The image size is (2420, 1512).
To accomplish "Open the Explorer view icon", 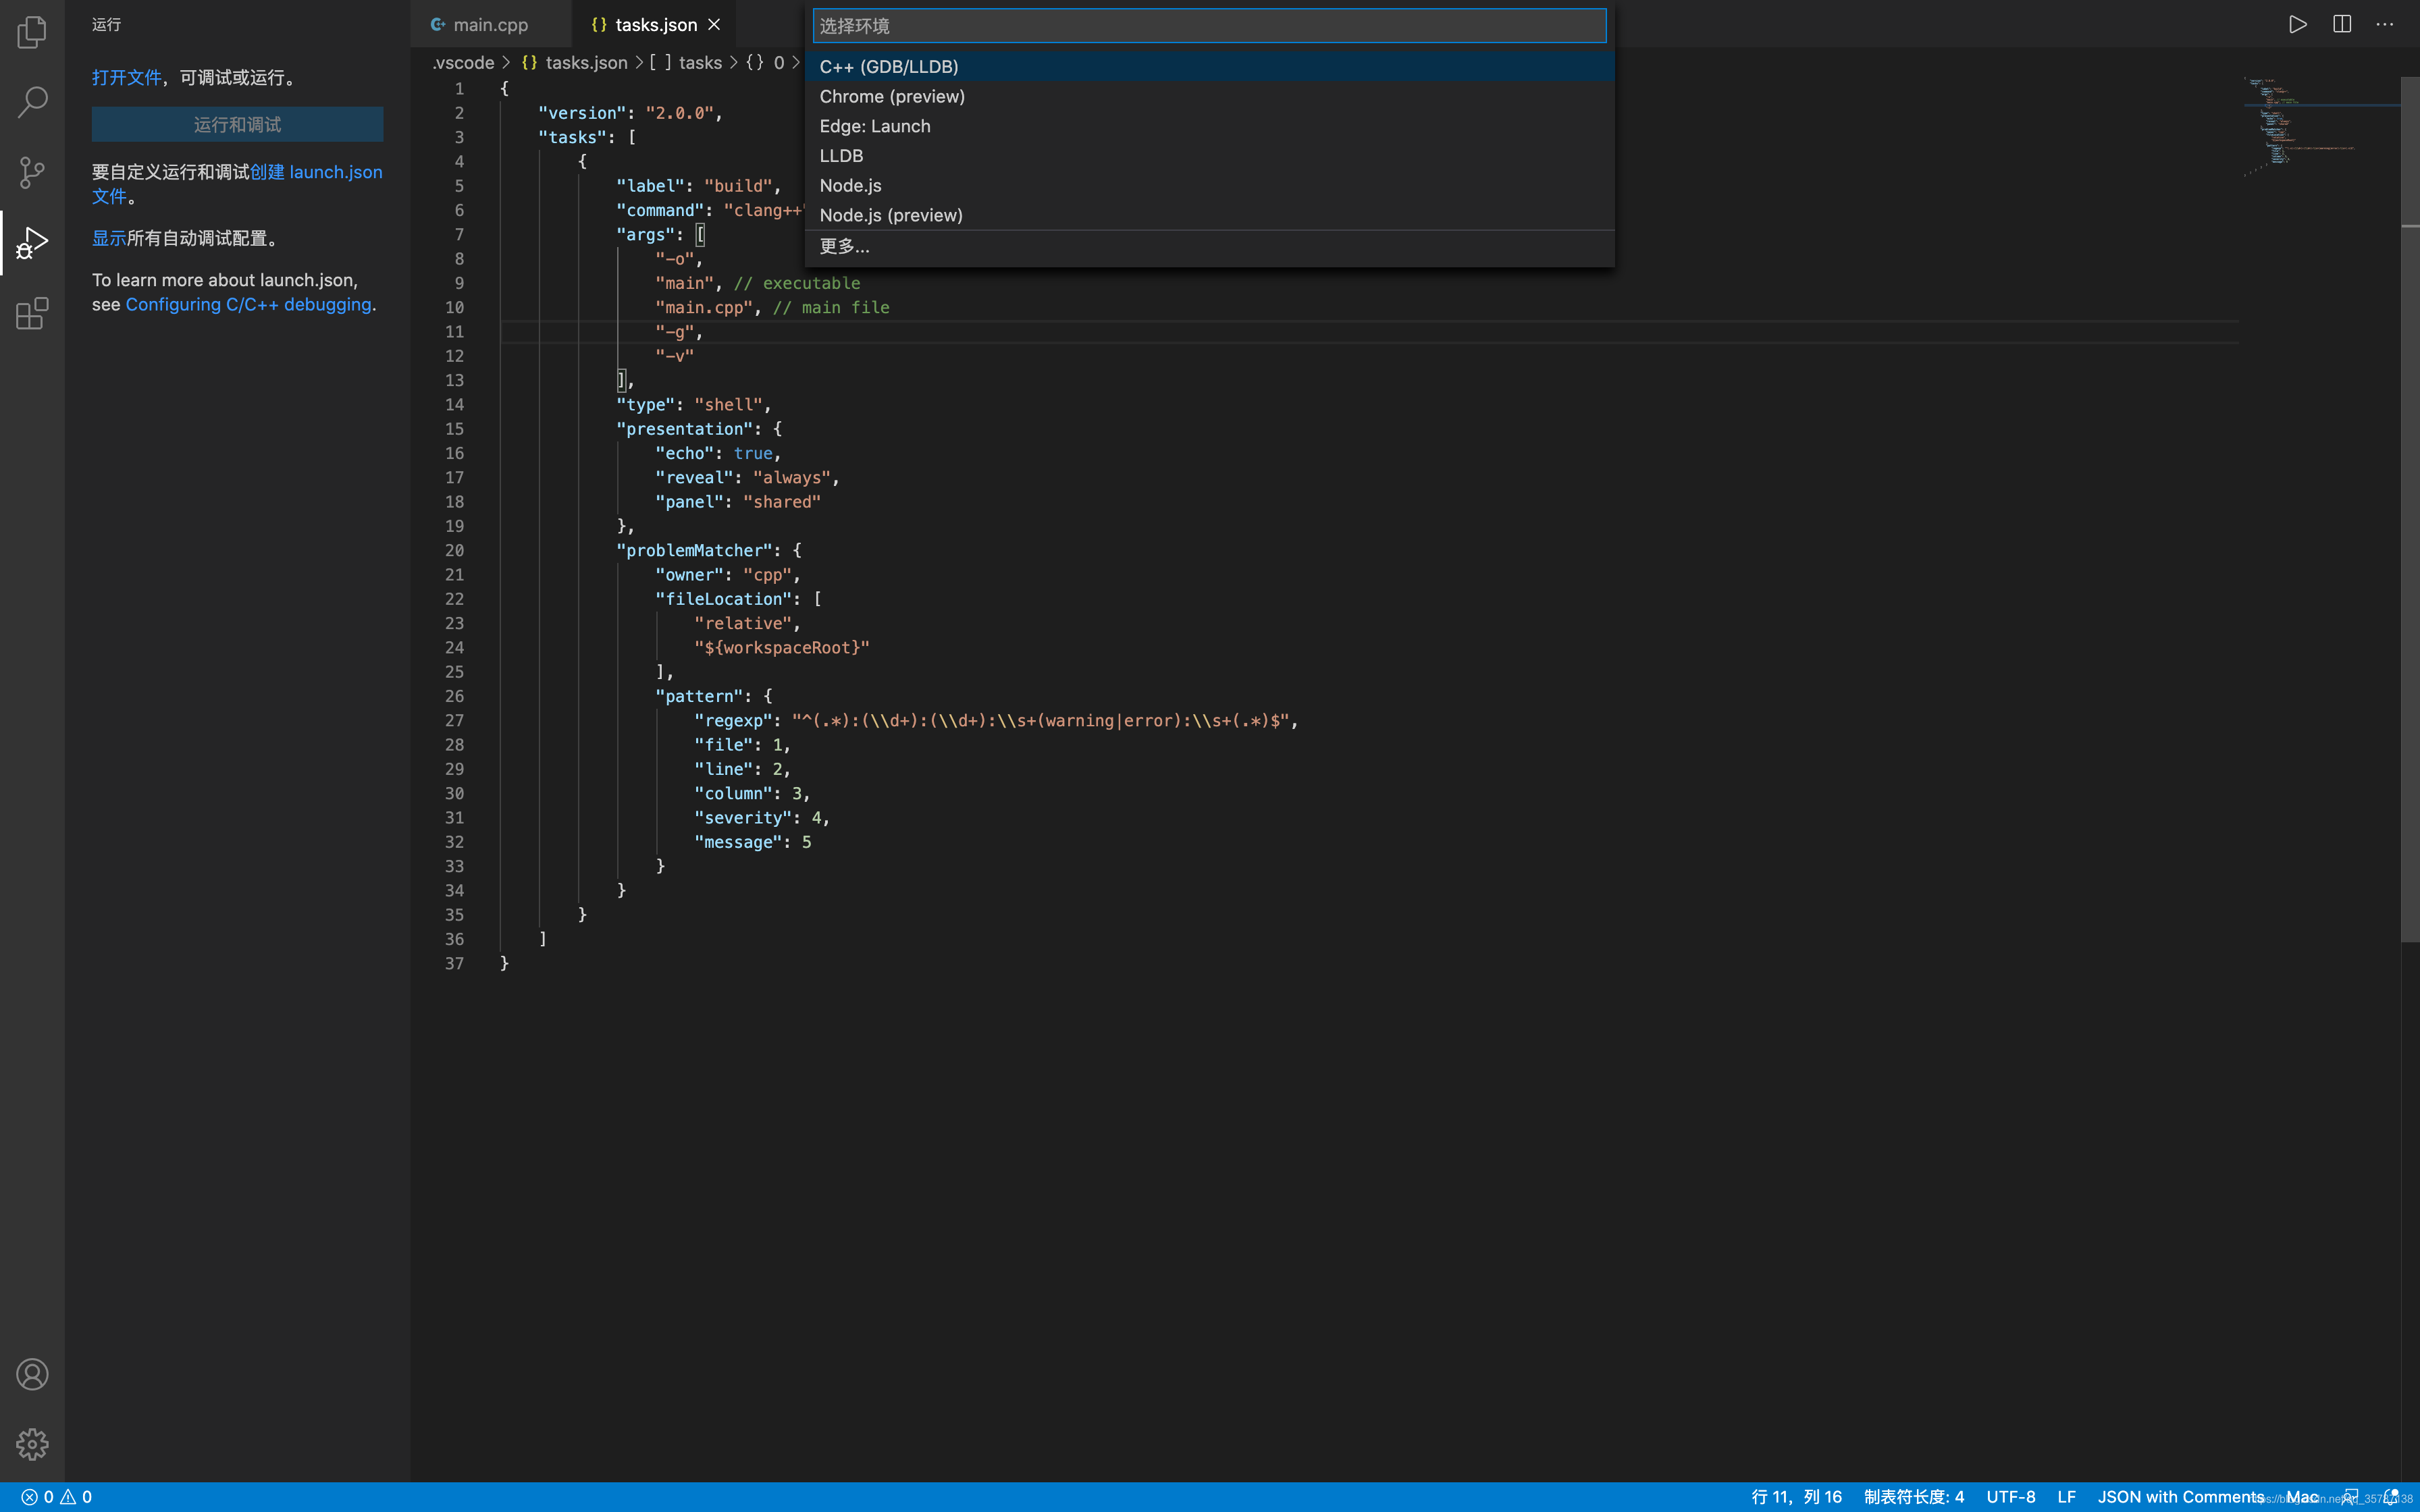I will tap(32, 32).
